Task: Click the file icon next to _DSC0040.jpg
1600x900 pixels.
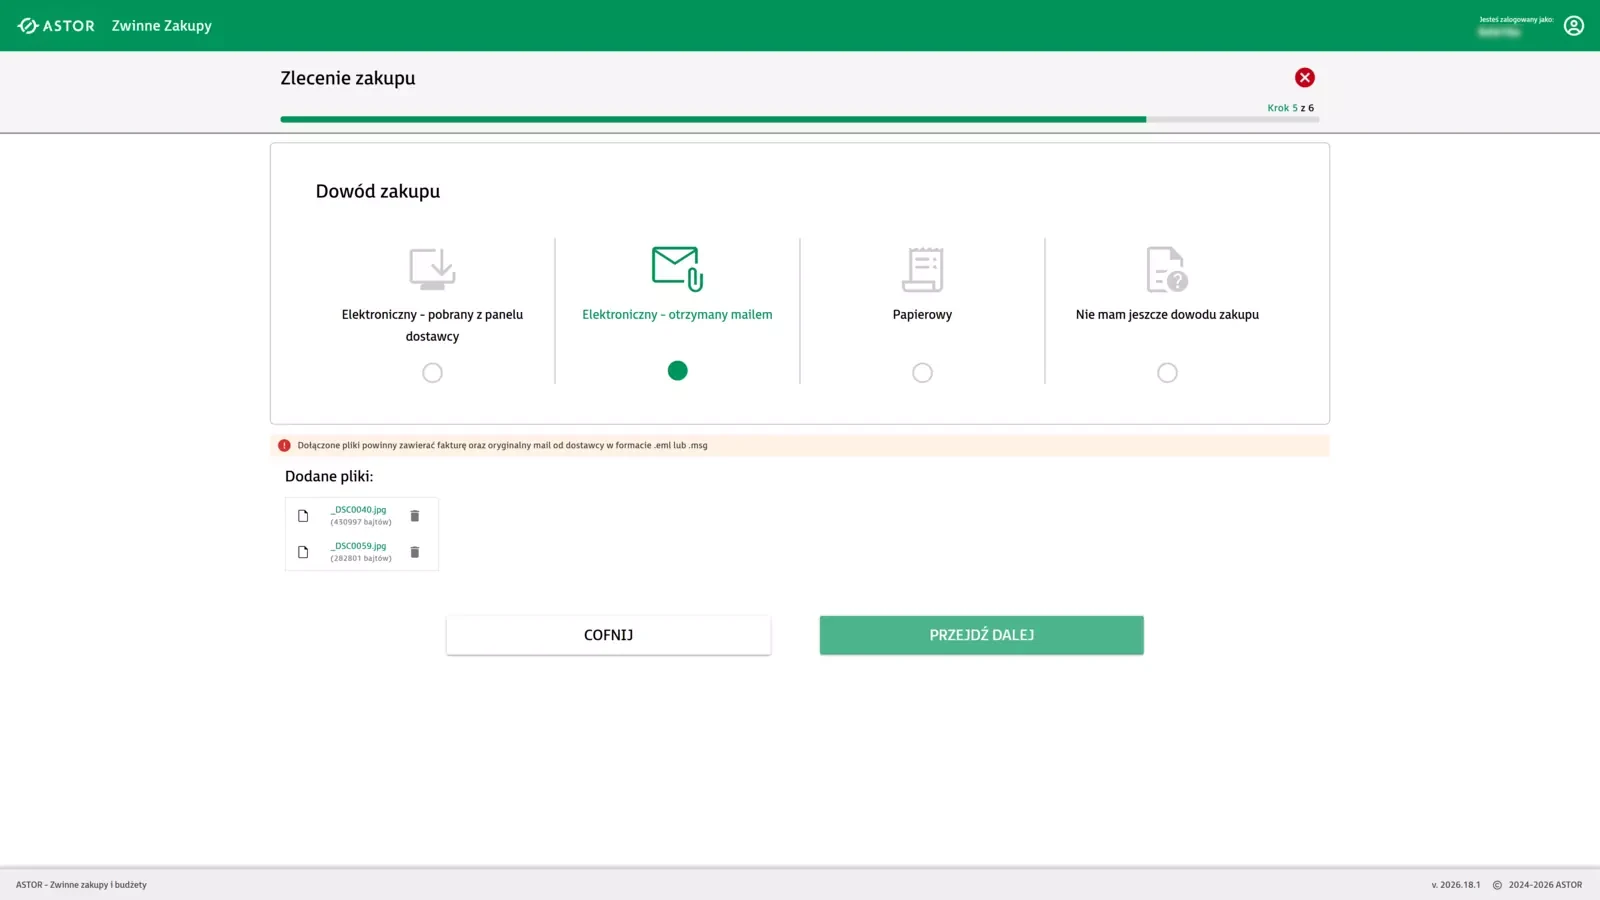Action: pos(303,515)
